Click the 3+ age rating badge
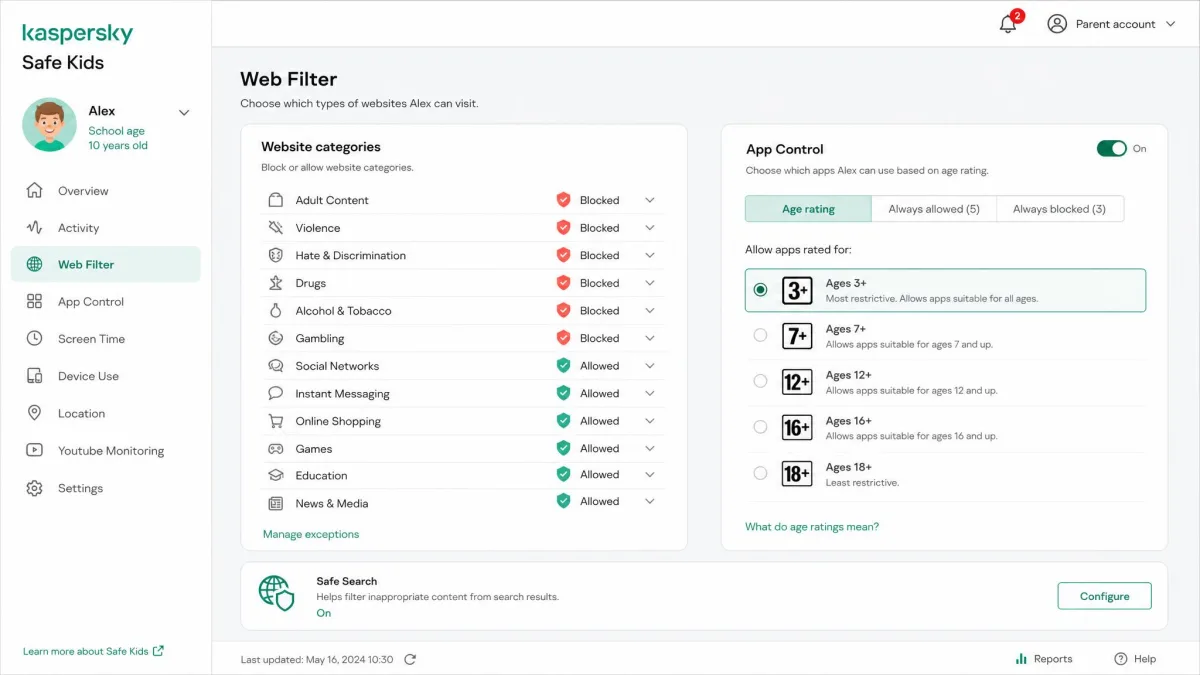Screen dimensions: 1200x675 tap(797, 290)
